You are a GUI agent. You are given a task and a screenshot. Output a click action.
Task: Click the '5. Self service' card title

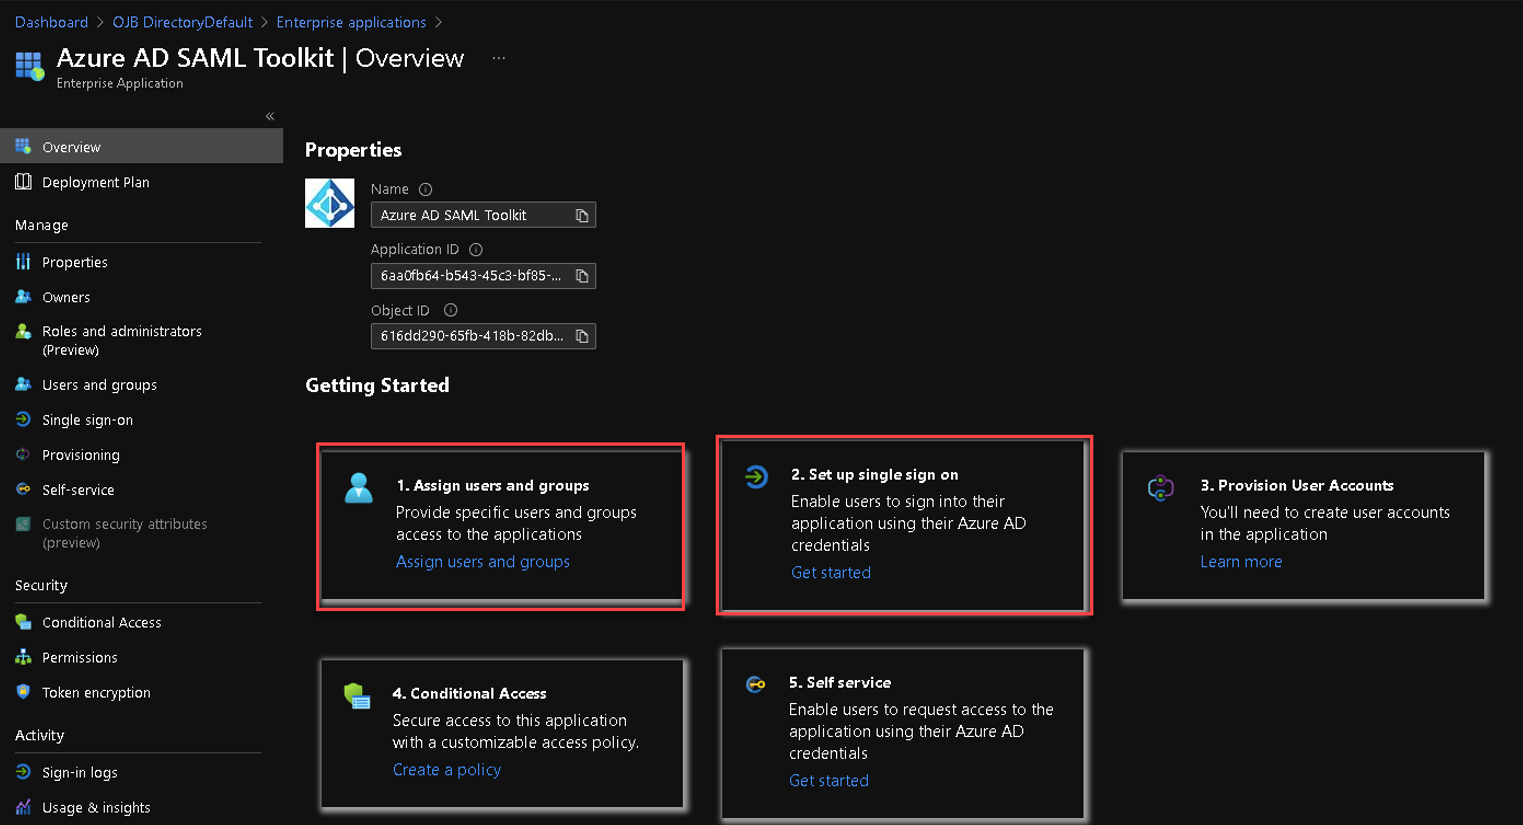coord(840,683)
